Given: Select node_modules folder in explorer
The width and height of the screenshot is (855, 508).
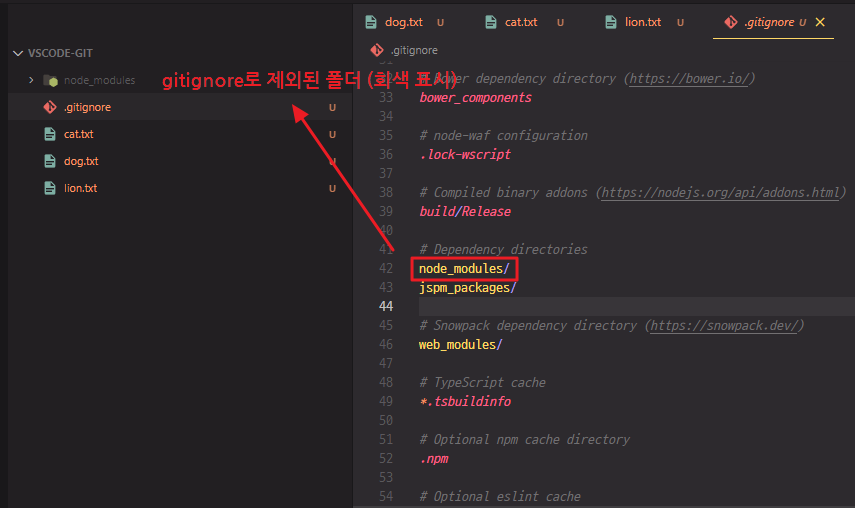Looking at the screenshot, I should tap(99, 80).
